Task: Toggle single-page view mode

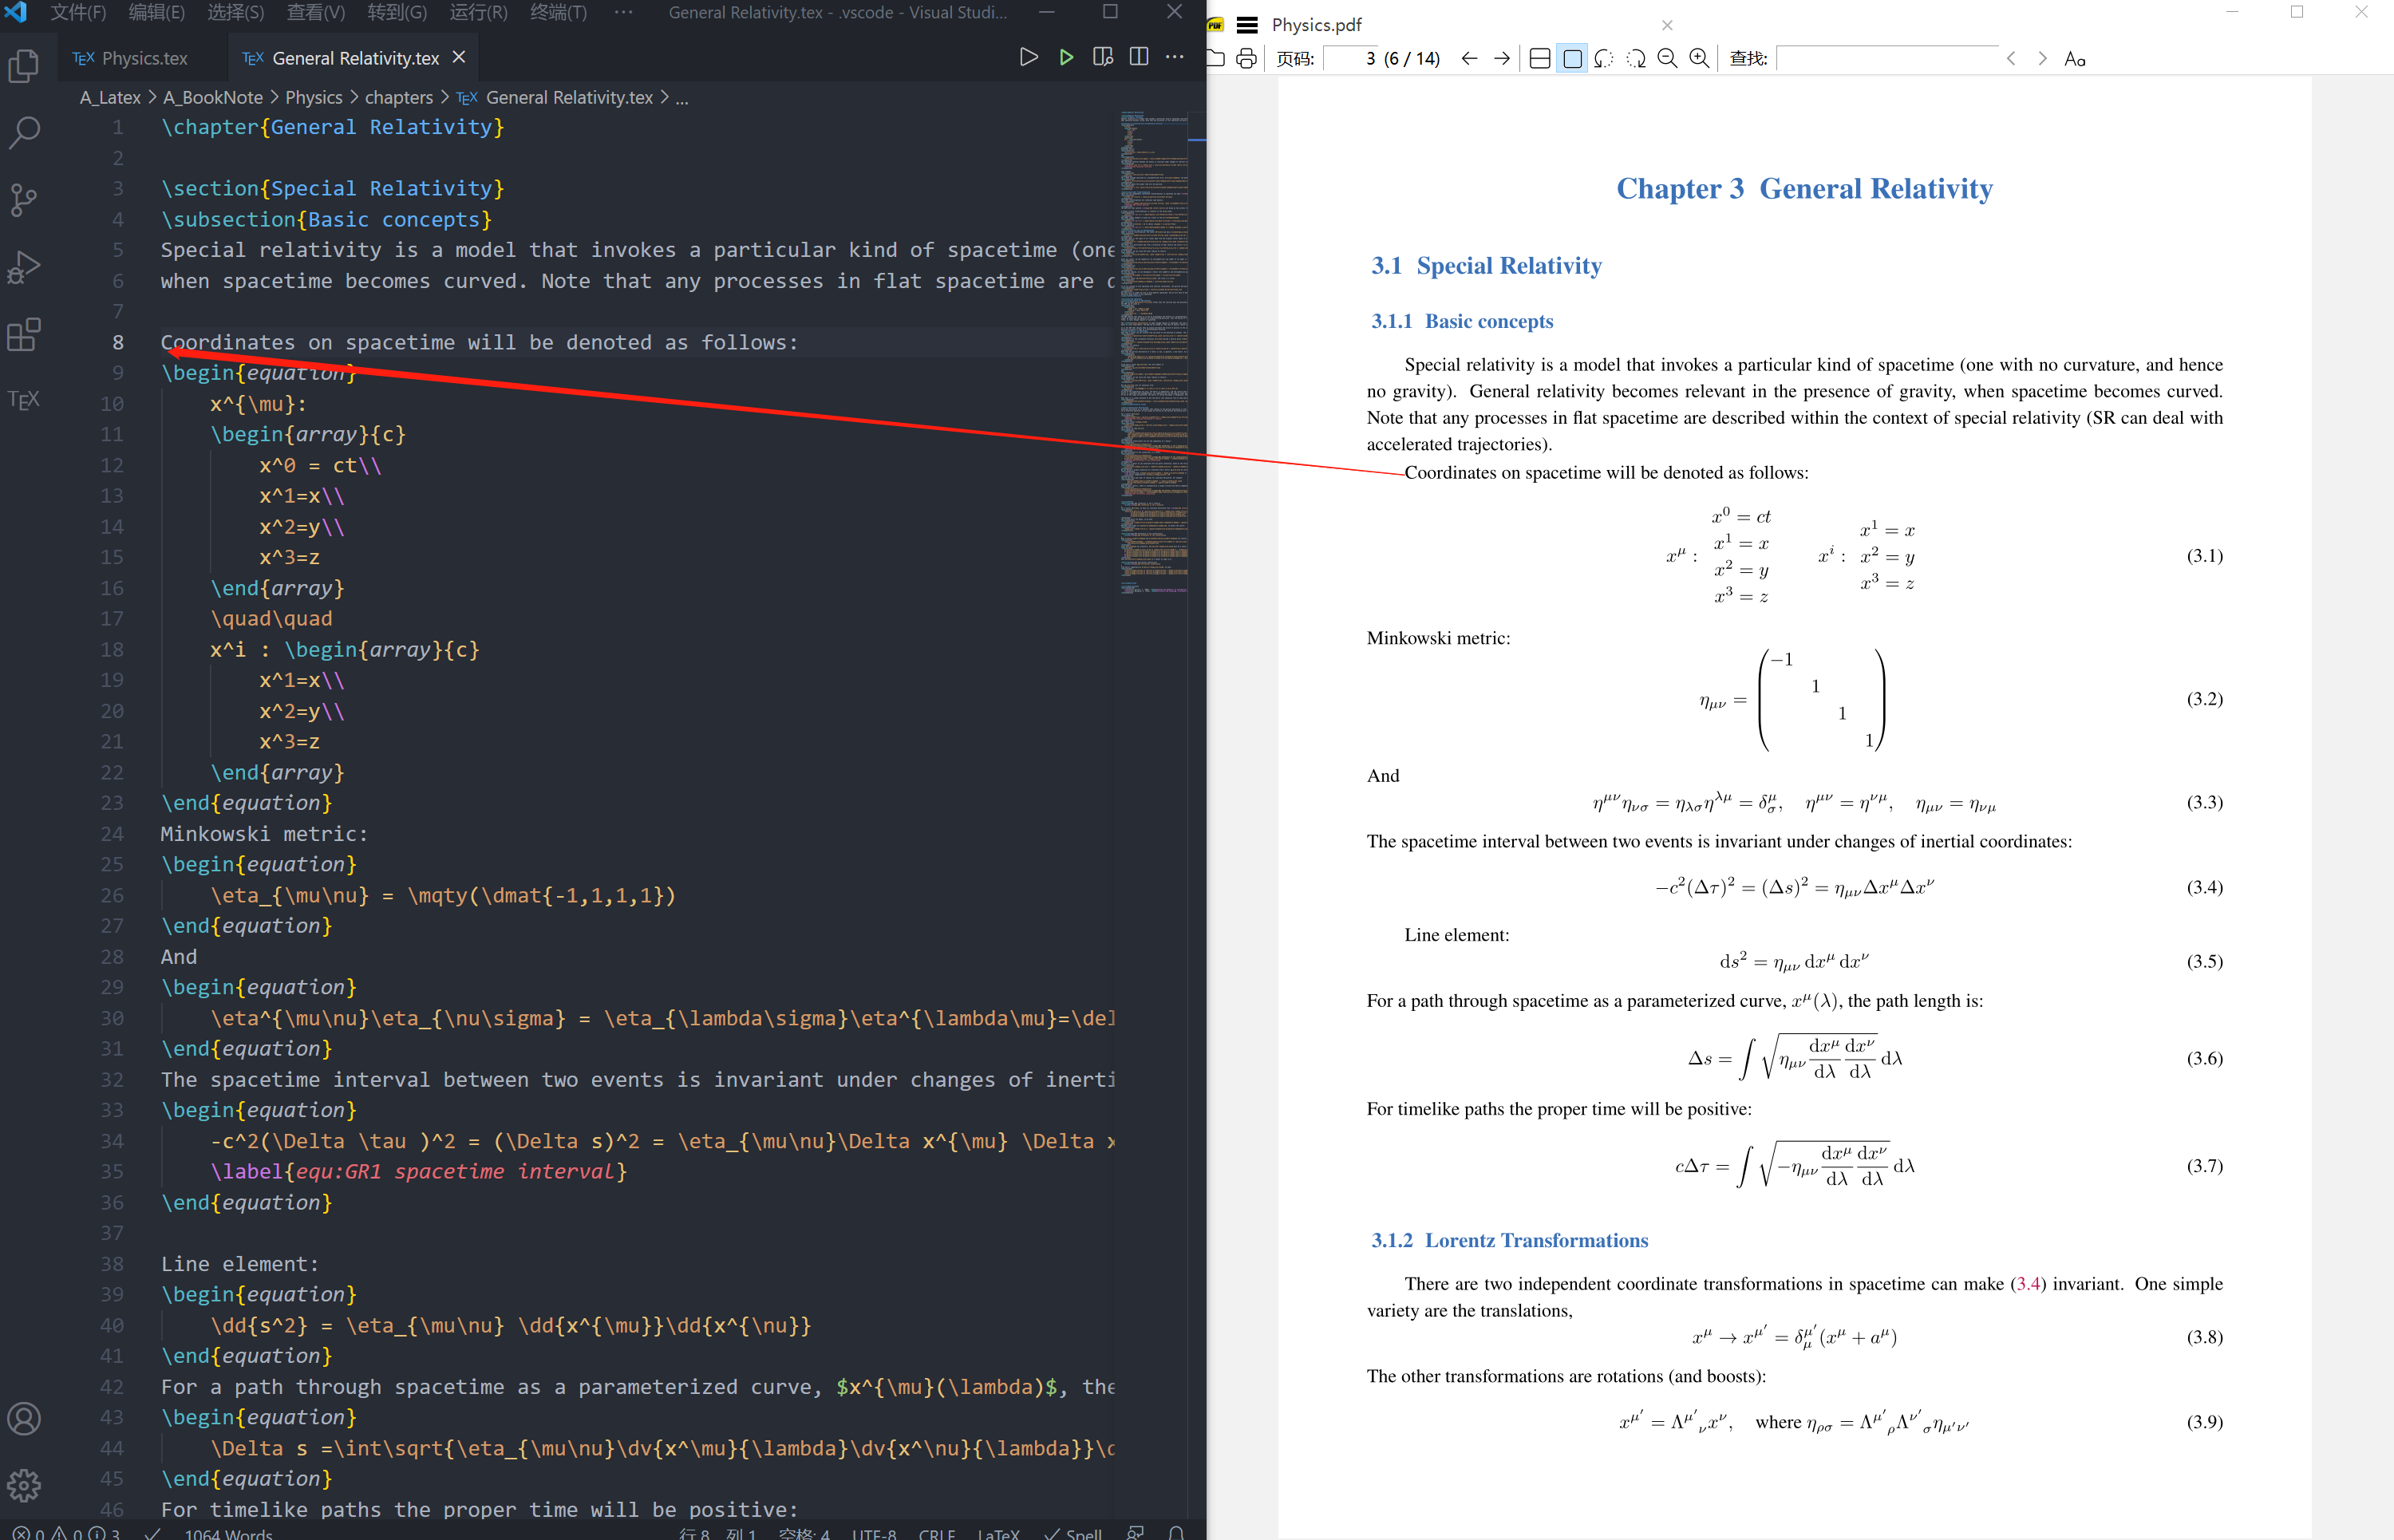Action: (x=1572, y=58)
